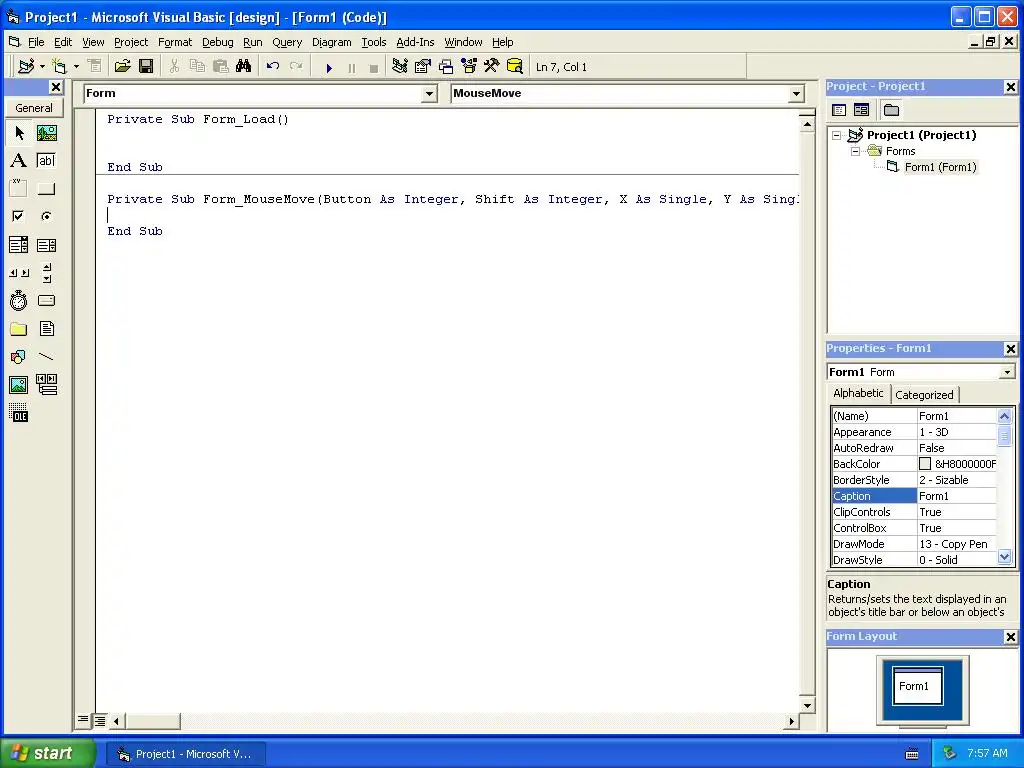This screenshot has height=768, width=1024.
Task: Select the TextBox control tool
Action: [x=46, y=161]
